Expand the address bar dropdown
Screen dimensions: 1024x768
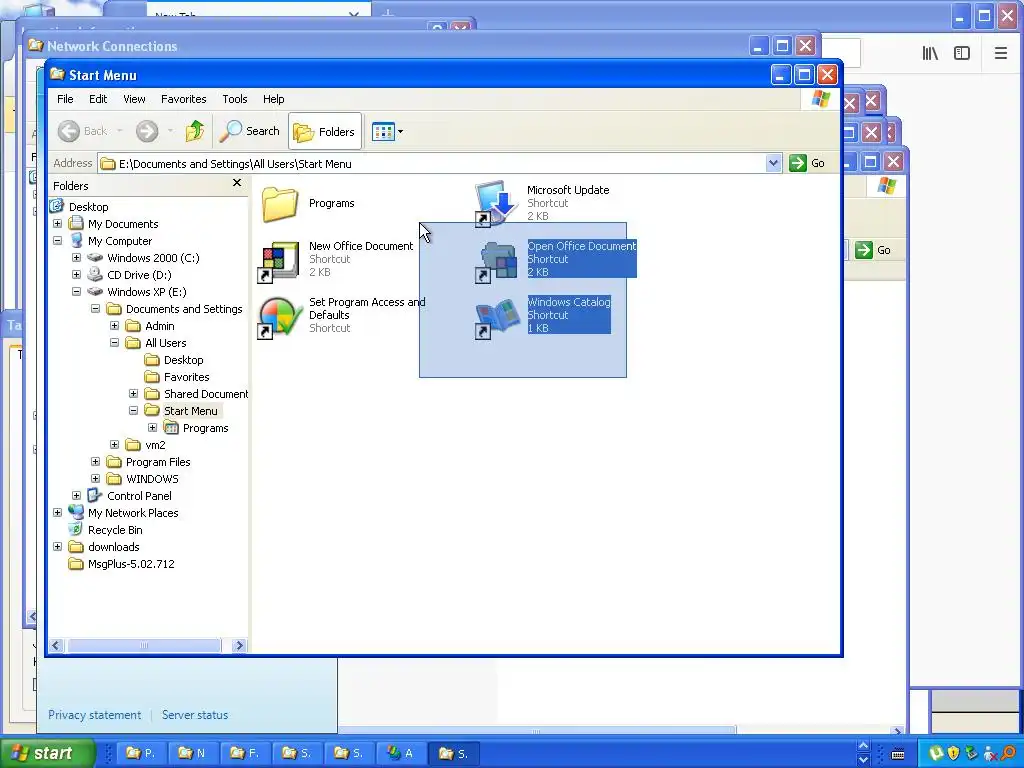click(773, 163)
